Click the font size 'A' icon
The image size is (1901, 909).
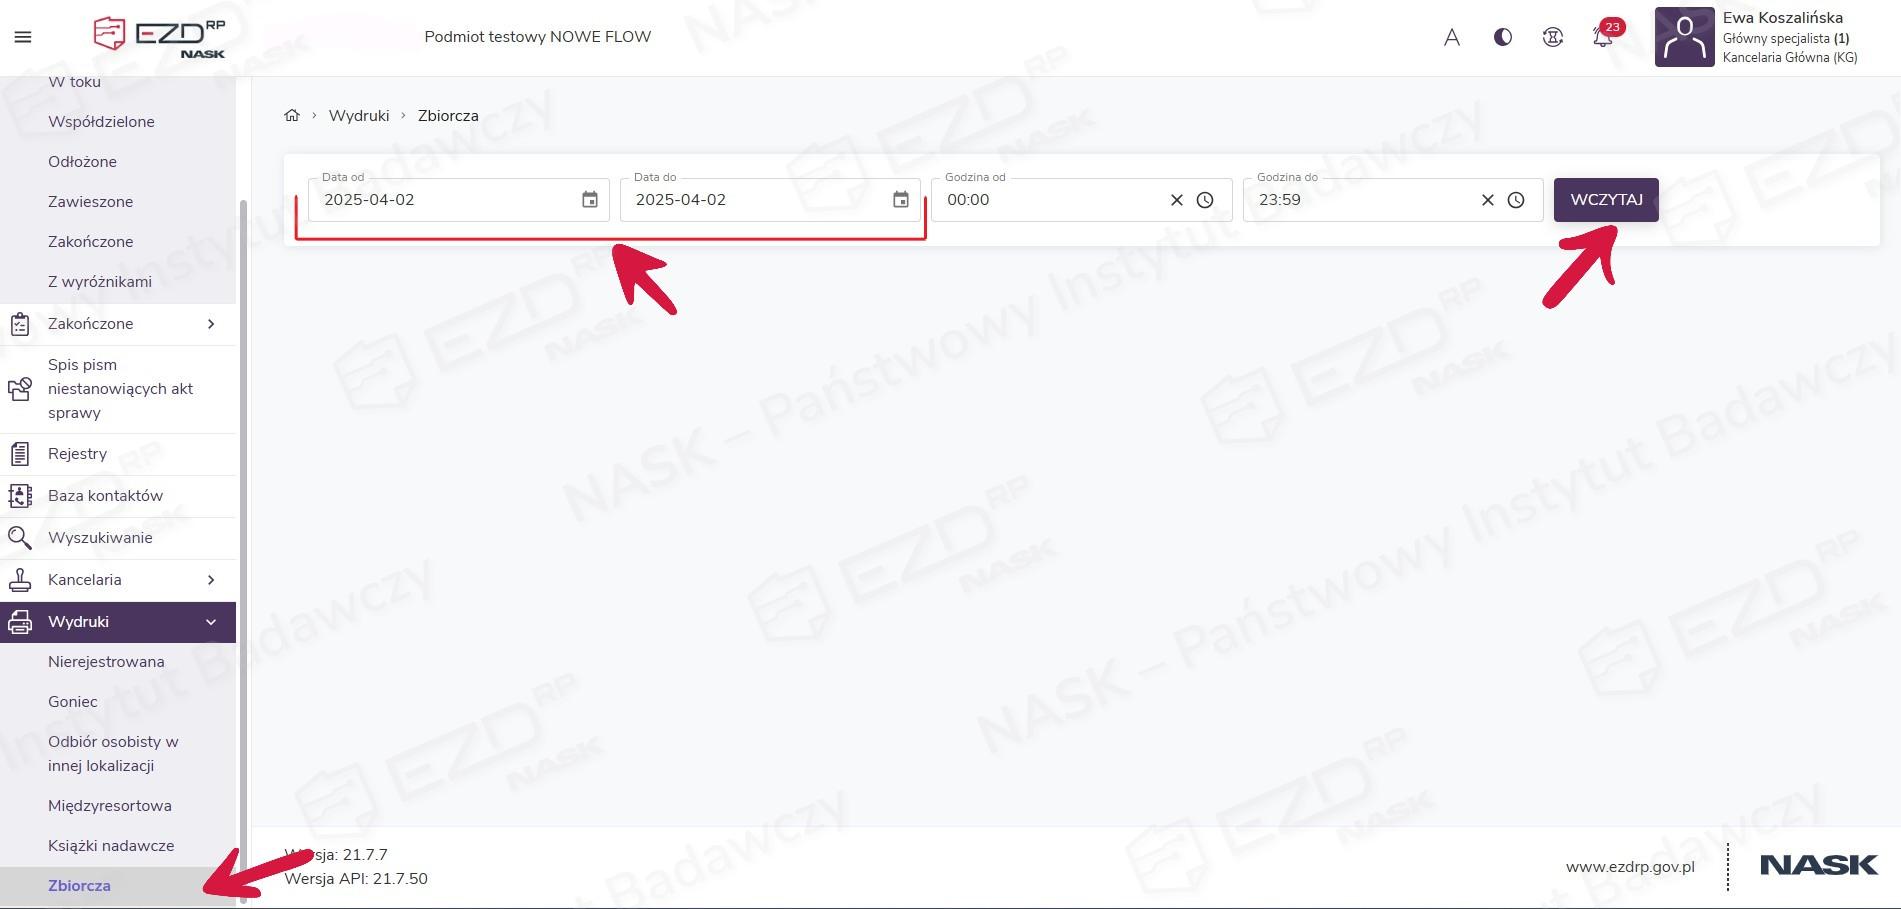pos(1452,37)
